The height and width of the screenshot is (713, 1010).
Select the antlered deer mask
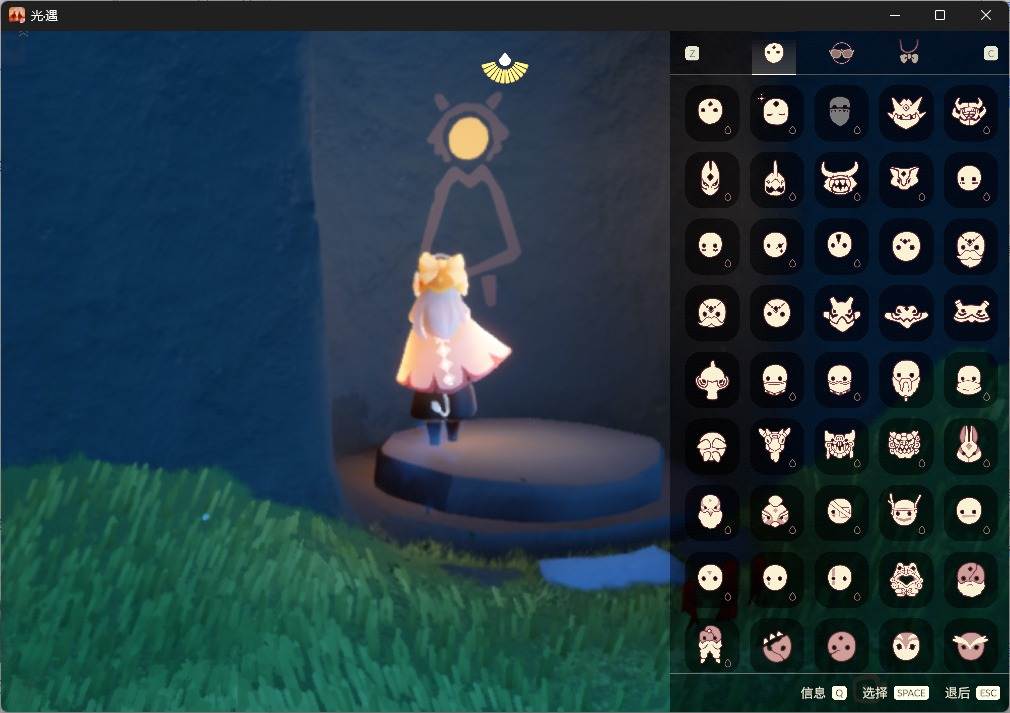click(x=776, y=446)
